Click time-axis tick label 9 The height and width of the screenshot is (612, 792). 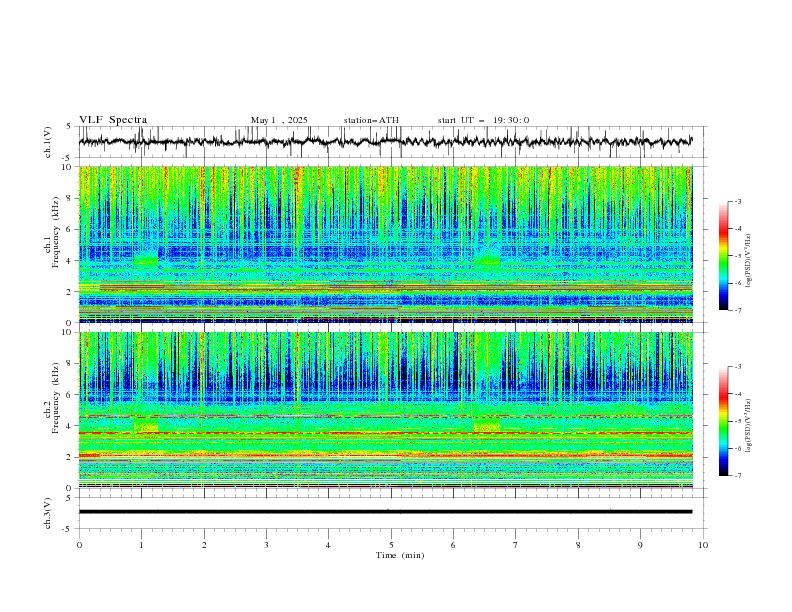tap(640, 545)
